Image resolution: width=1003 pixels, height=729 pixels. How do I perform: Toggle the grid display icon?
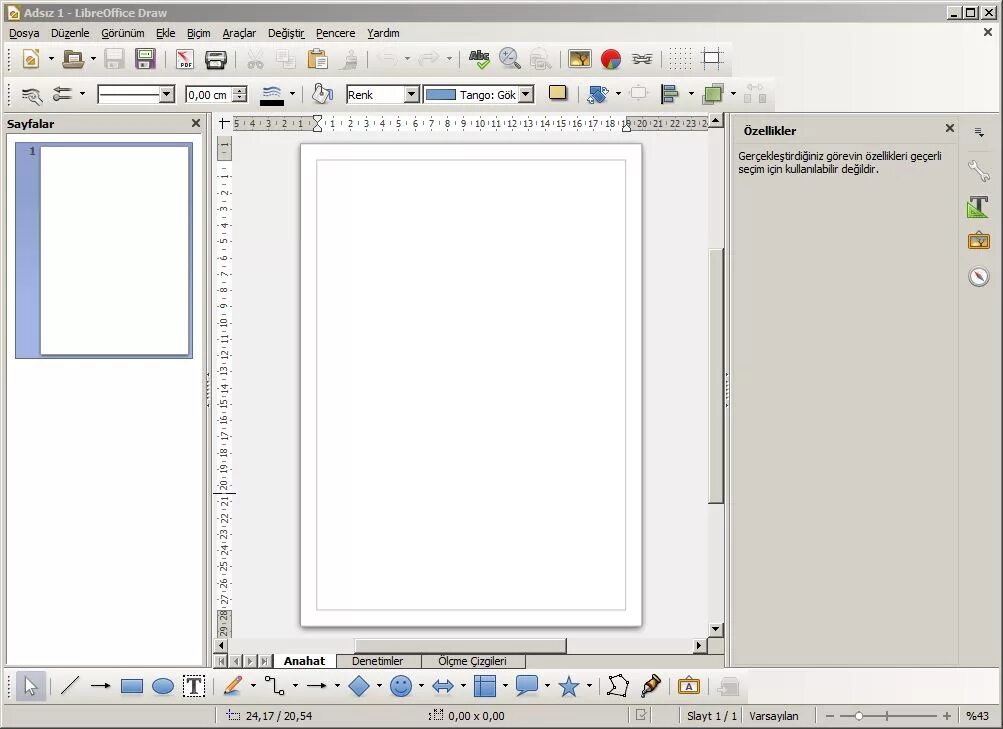click(x=680, y=59)
